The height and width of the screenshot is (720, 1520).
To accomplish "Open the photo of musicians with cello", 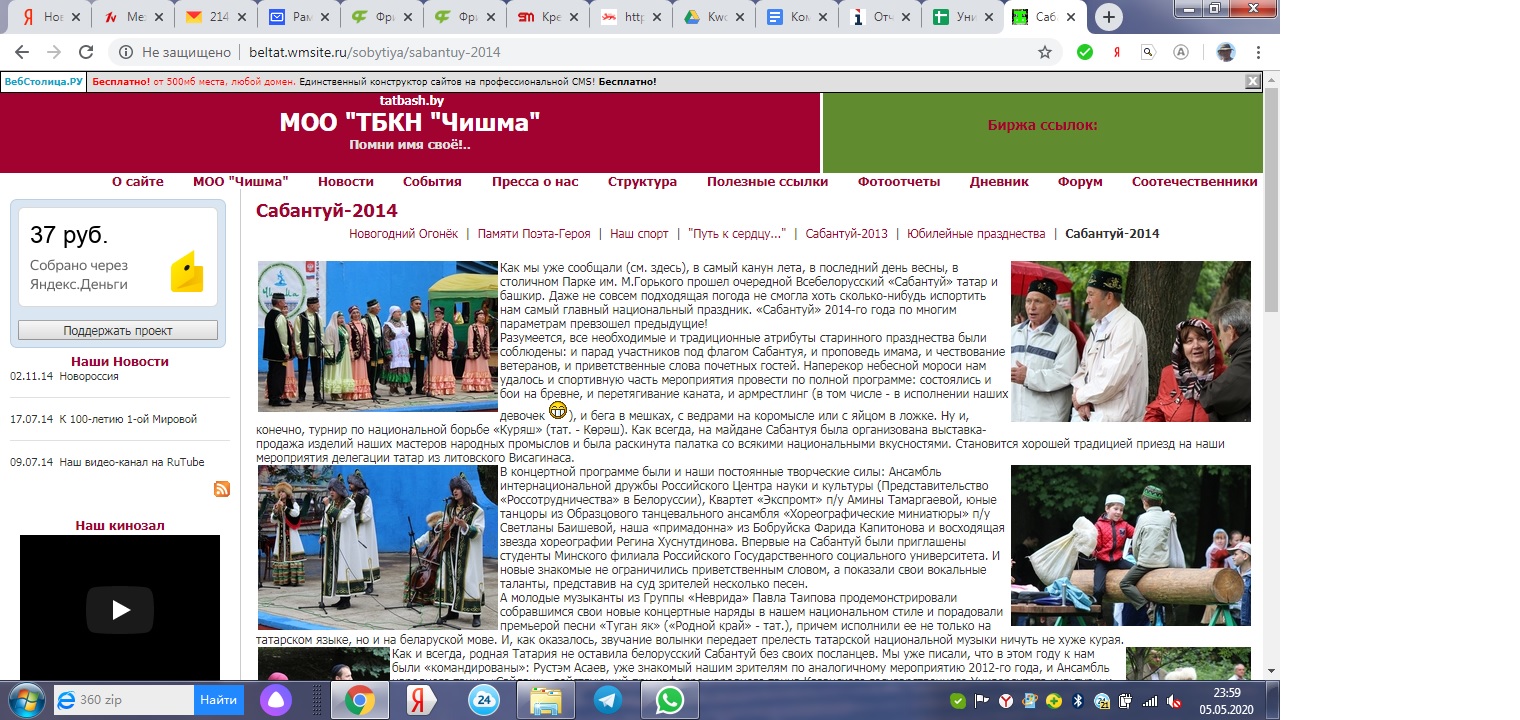I will [378, 547].
